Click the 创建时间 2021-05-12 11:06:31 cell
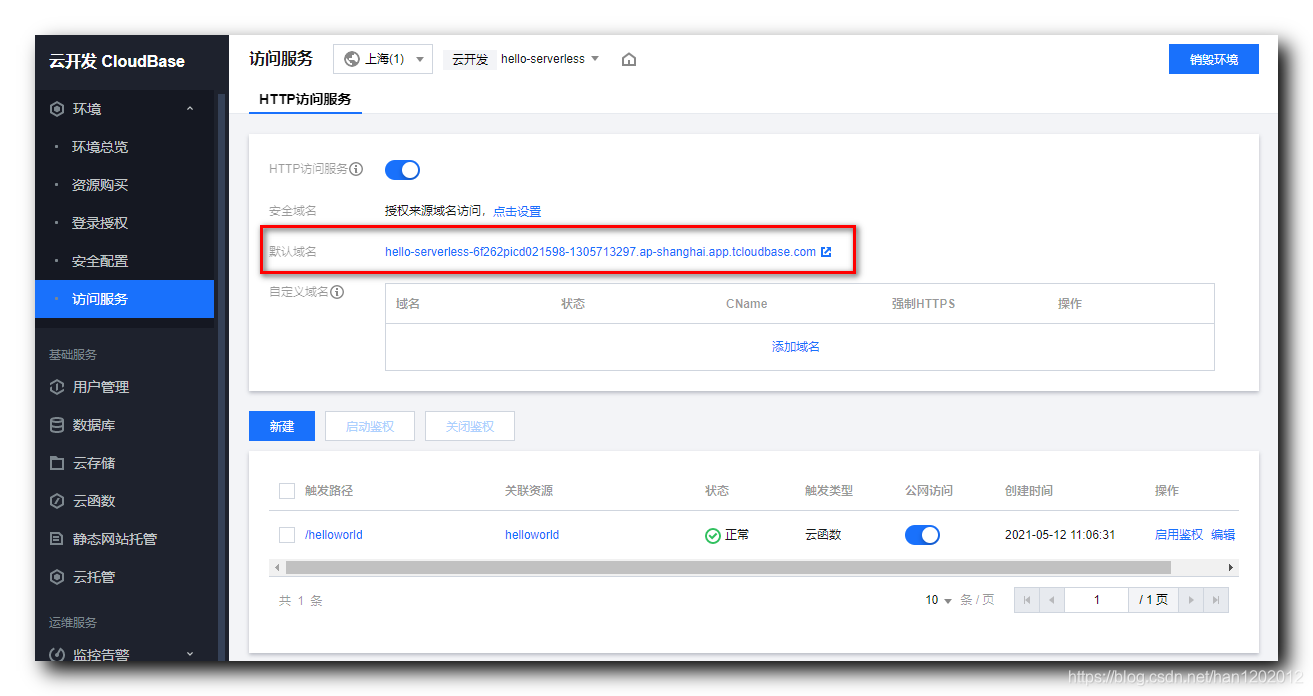Screen dimensions: 1313x696 (x=1060, y=535)
